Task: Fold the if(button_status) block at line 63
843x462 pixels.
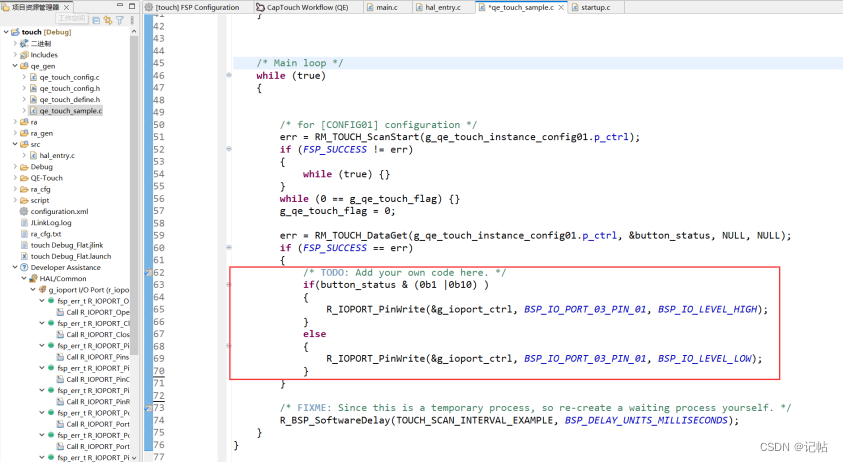Action: tap(229, 285)
